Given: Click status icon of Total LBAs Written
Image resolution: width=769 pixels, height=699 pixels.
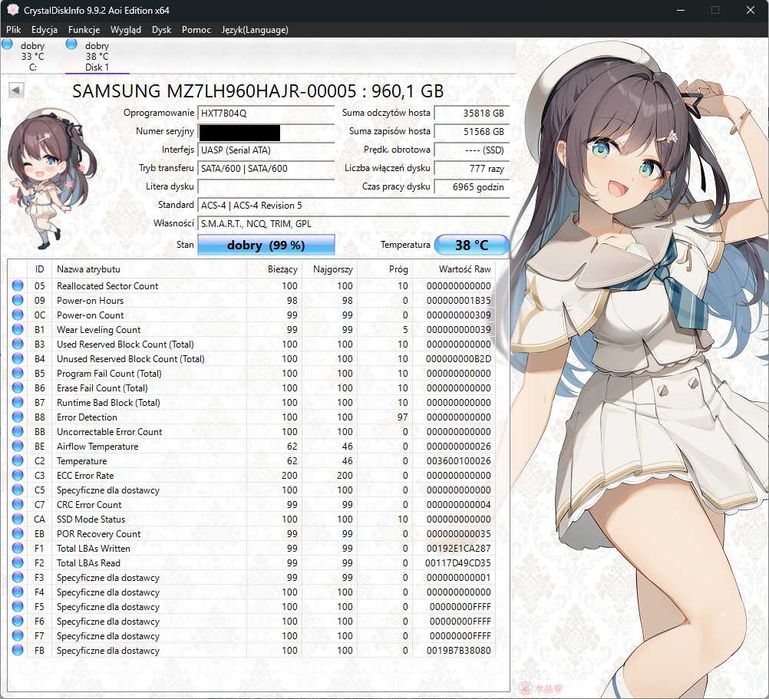Looking at the screenshot, I should pyautogui.click(x=18, y=548).
